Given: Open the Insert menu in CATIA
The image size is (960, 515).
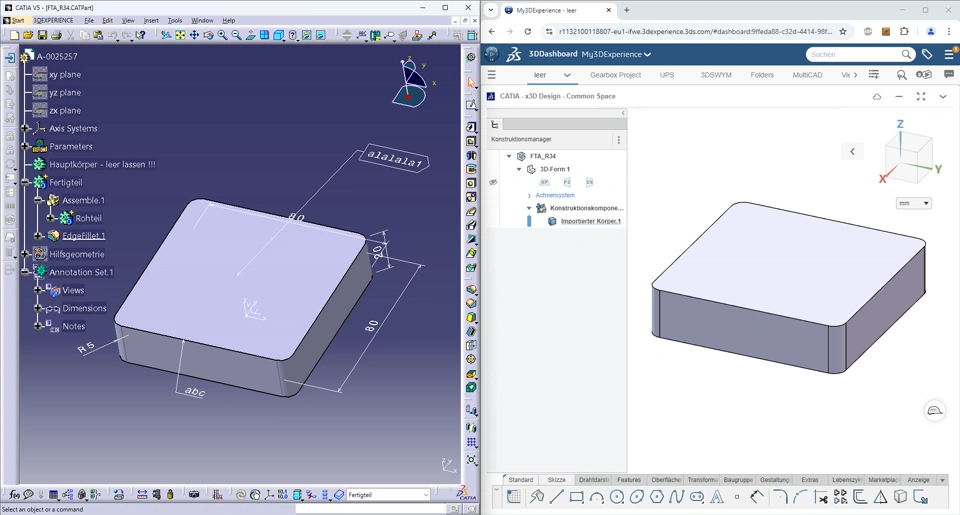Looking at the screenshot, I should 151,20.
